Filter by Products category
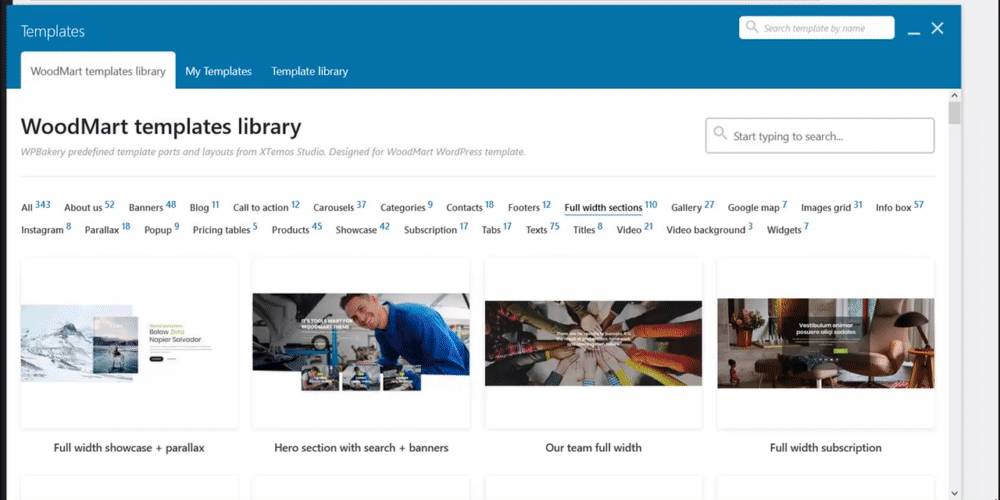The height and width of the screenshot is (500, 1000). tap(297, 229)
